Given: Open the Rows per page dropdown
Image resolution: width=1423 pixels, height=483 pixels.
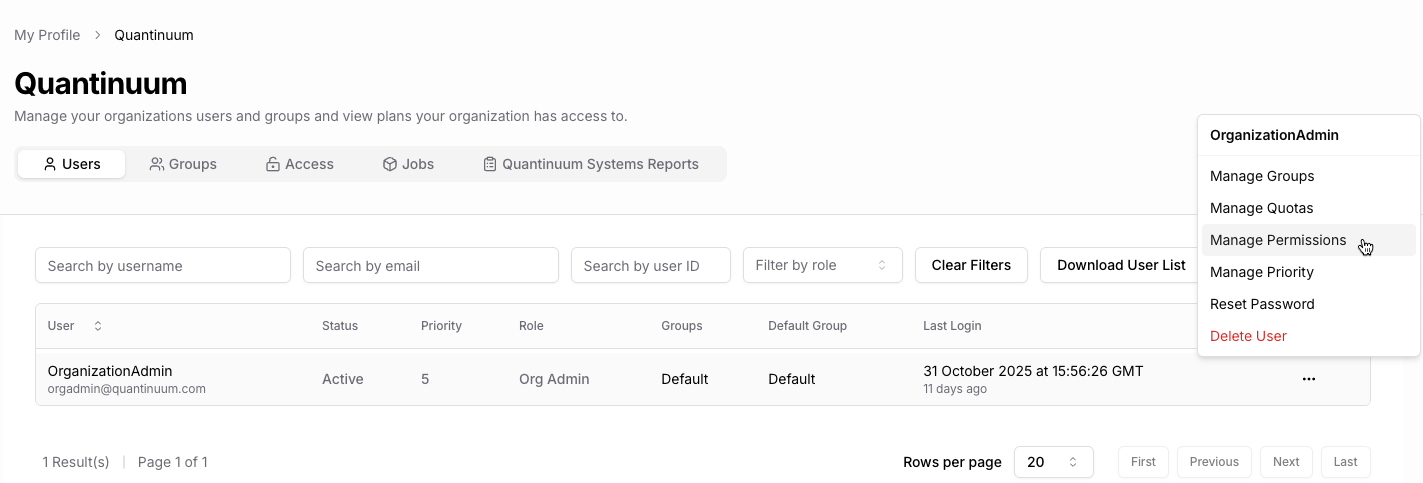Looking at the screenshot, I should tap(1053, 462).
